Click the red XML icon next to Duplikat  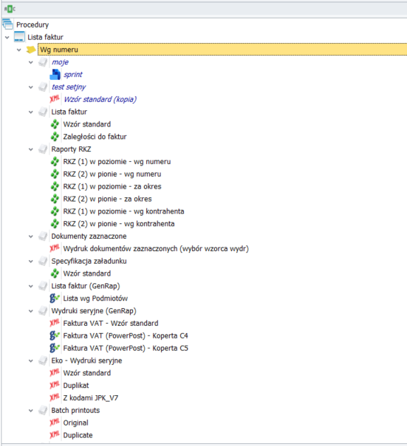coord(55,385)
